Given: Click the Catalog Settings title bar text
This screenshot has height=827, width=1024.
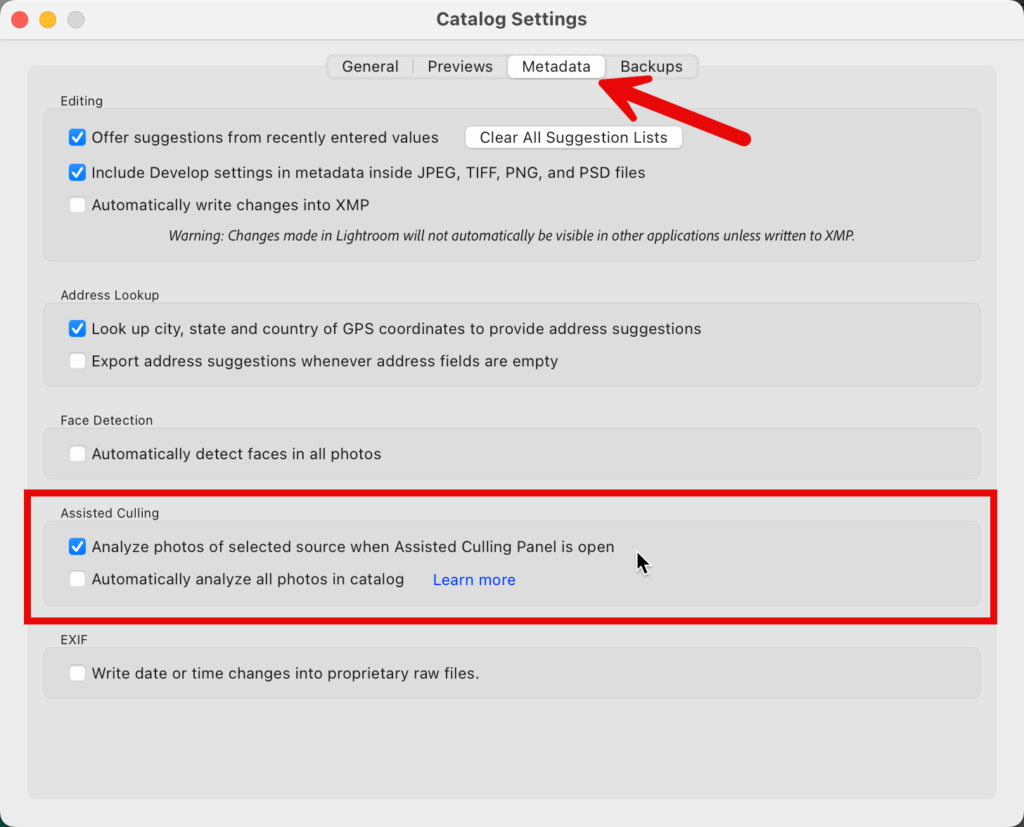Looking at the screenshot, I should tap(511, 18).
